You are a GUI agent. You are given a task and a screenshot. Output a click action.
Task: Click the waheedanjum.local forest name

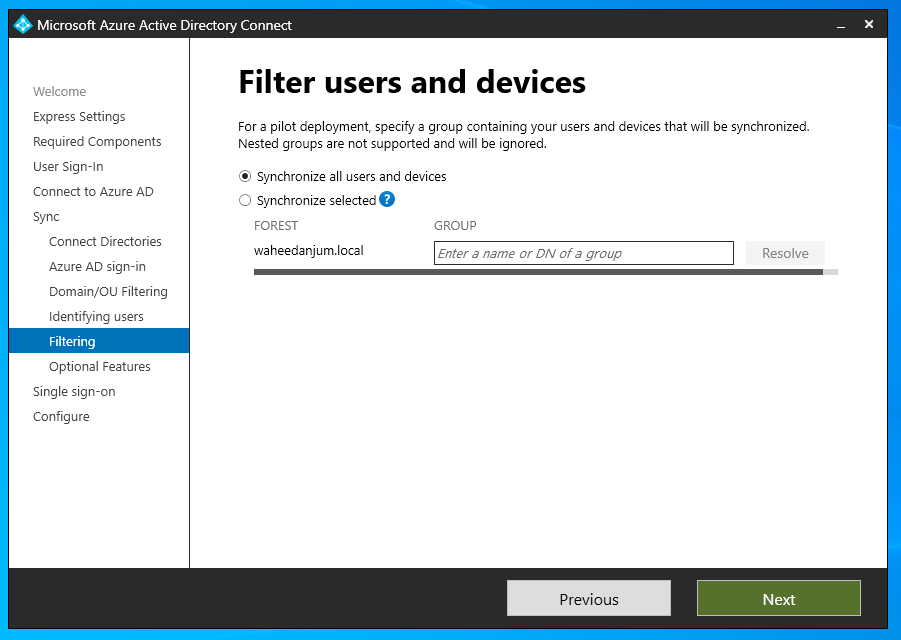(309, 250)
